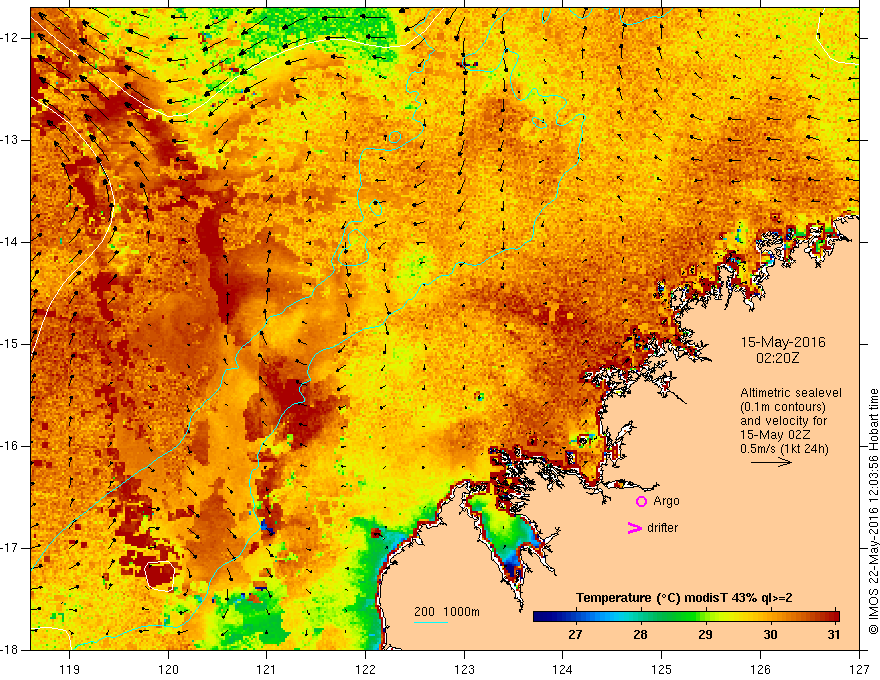Click the colorbar value 27
Screen dimensions: 880x680
tap(575, 635)
